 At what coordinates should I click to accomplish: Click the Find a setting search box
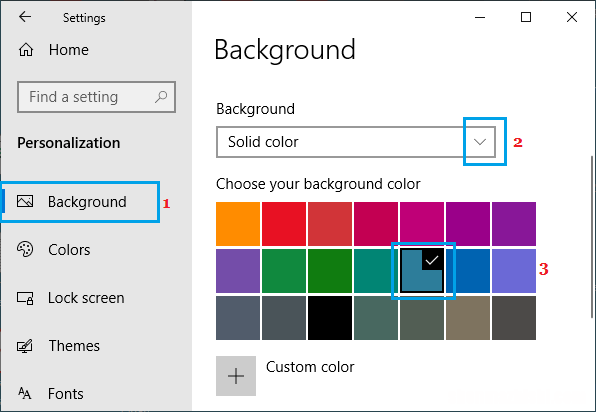coord(96,97)
